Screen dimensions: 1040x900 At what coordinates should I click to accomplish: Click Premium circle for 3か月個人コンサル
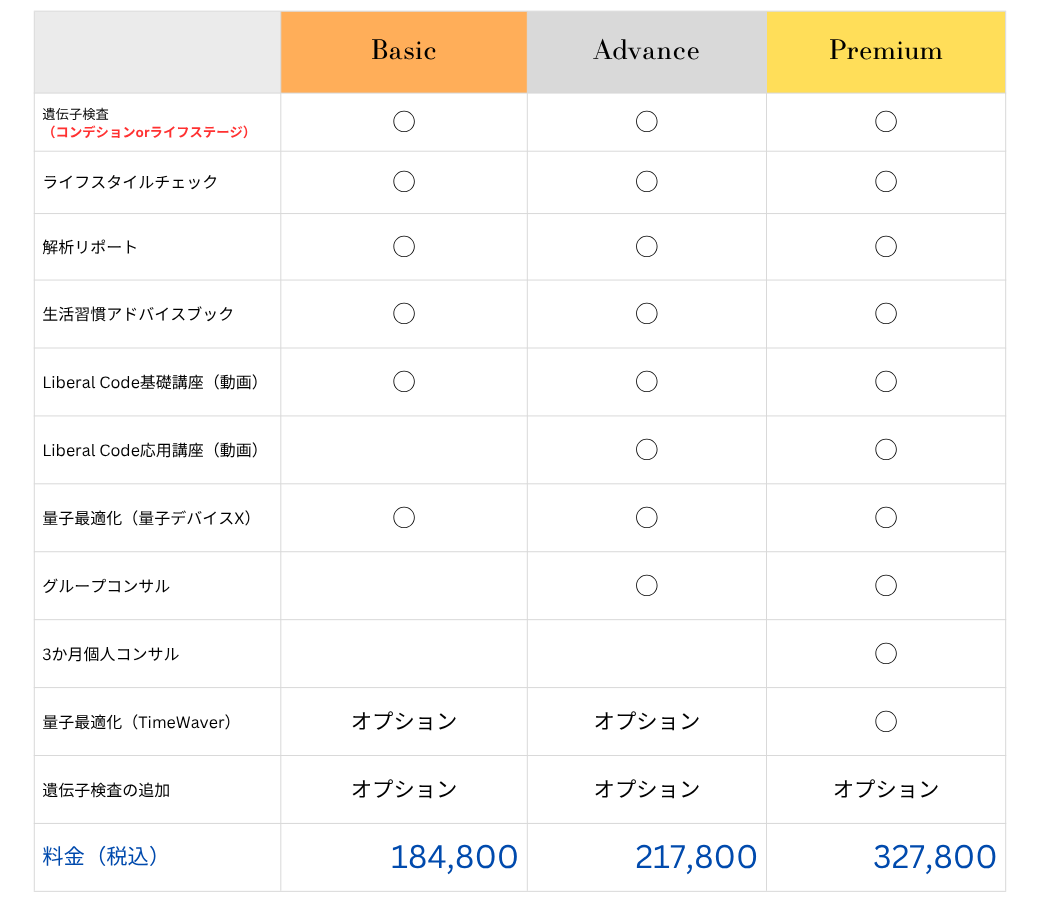click(x=886, y=653)
